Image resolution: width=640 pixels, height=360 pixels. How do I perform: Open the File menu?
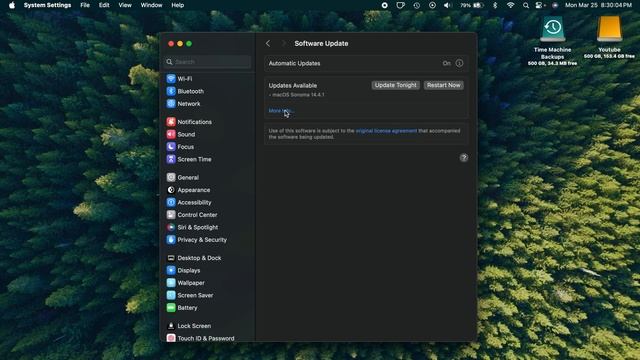coord(85,5)
